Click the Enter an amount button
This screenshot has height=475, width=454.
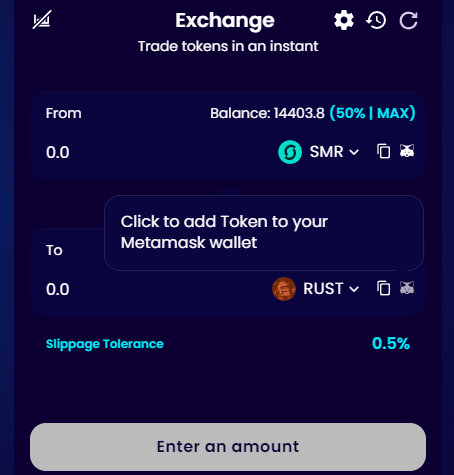click(228, 447)
